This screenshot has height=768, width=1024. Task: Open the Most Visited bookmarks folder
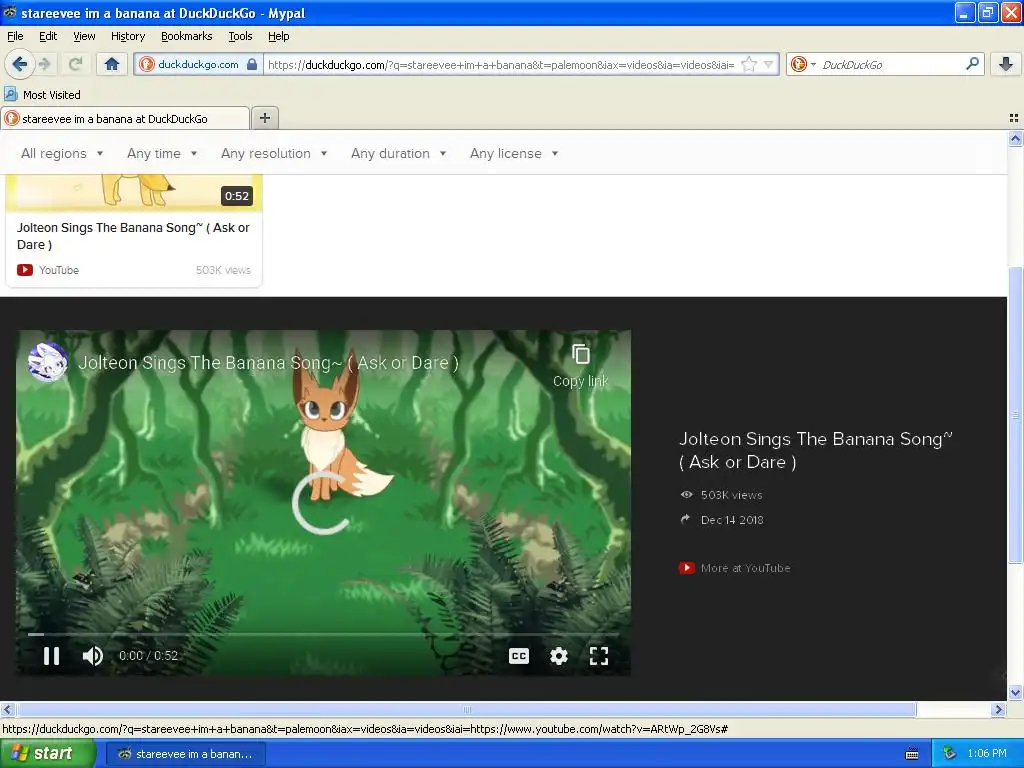[42, 95]
